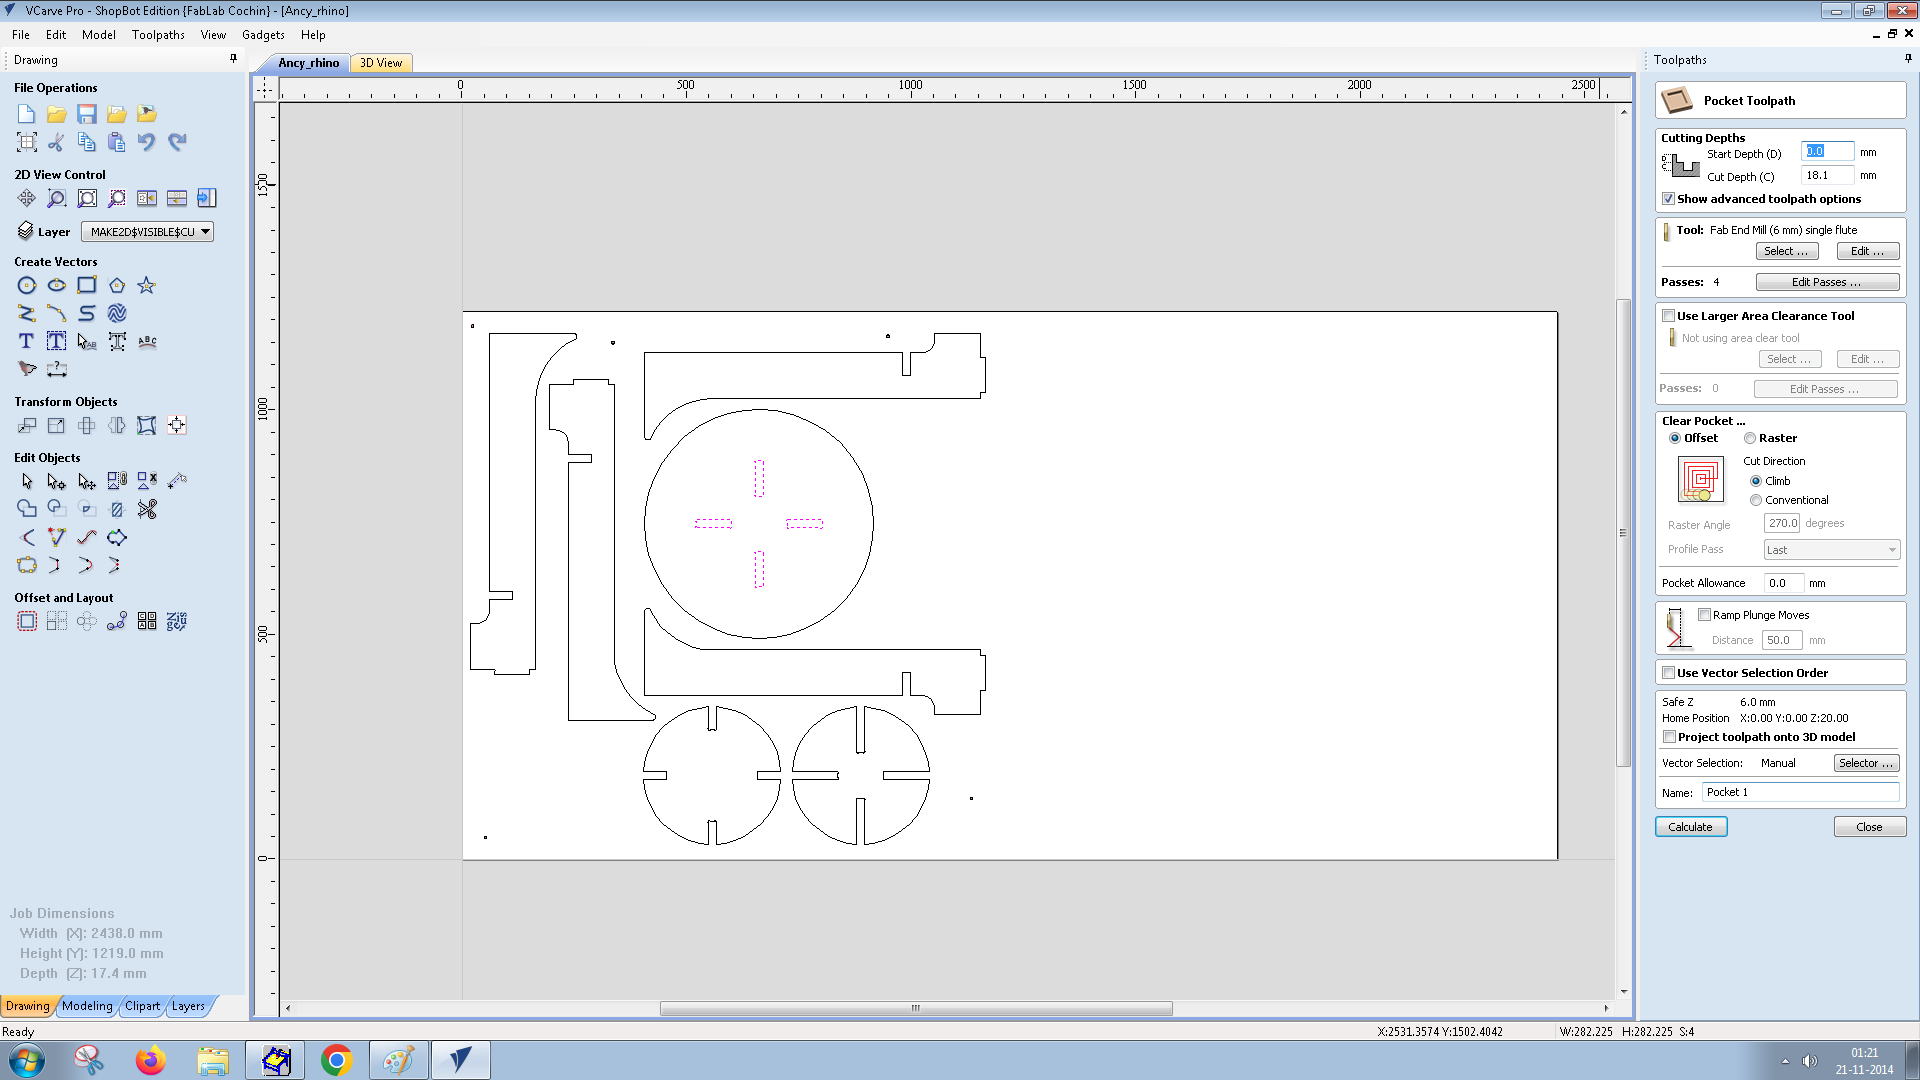Click the Undo arrow icon
Image resolution: width=1920 pixels, height=1080 pixels.
point(147,142)
